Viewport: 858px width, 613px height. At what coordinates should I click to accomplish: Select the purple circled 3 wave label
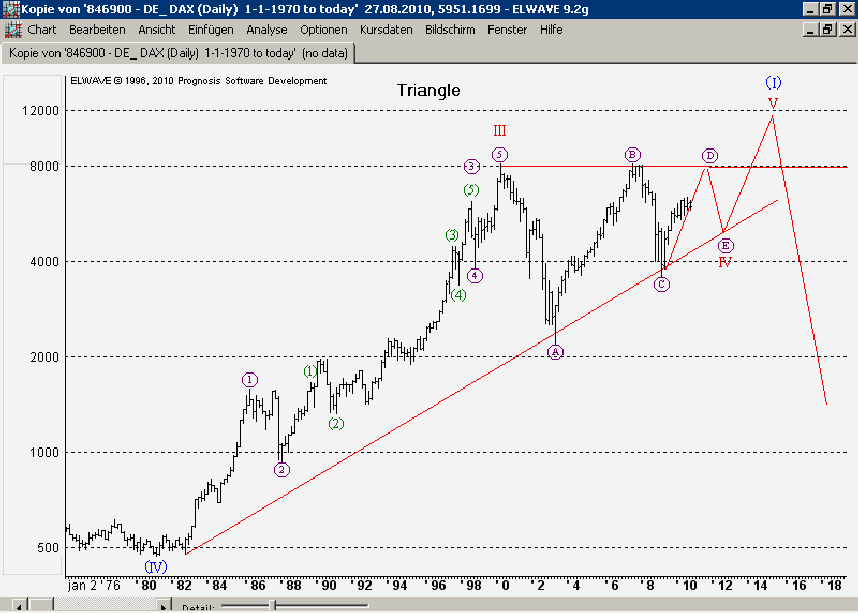472,166
